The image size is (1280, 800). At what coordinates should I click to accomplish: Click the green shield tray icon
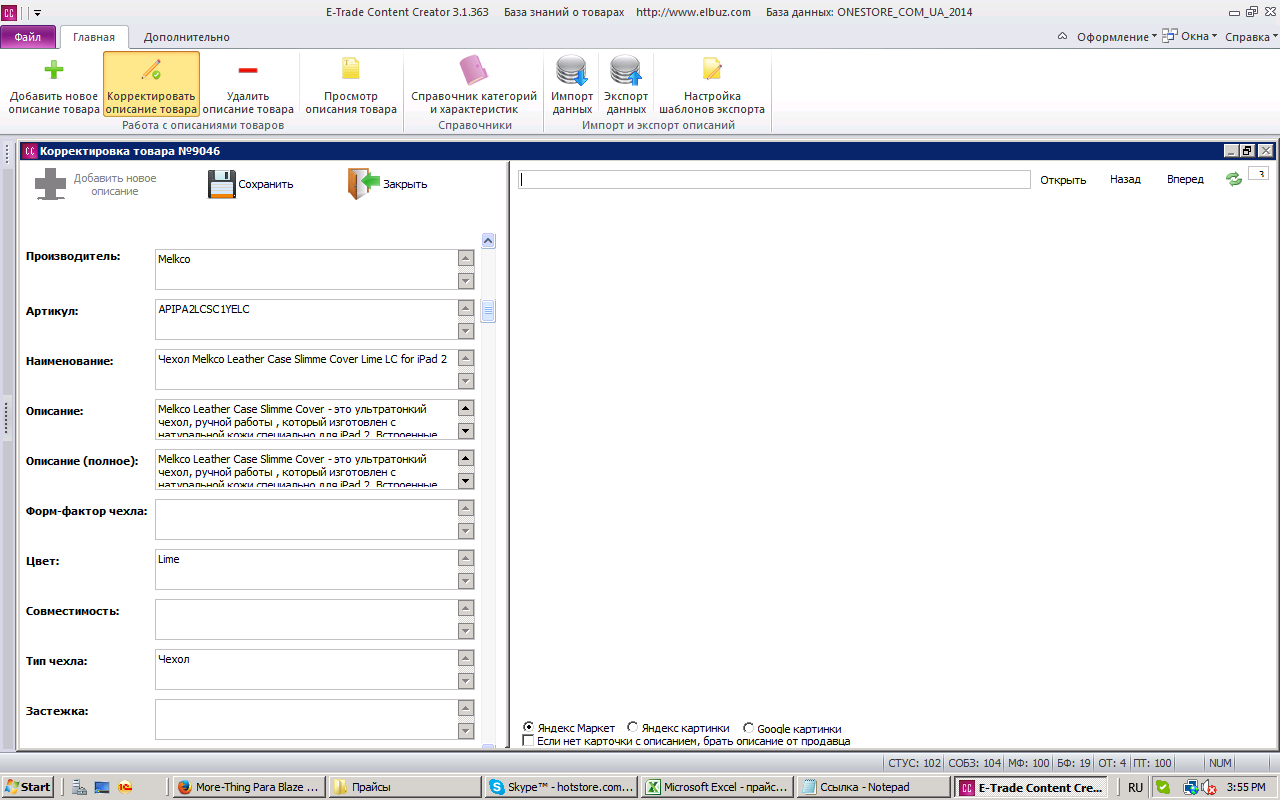coord(1162,787)
